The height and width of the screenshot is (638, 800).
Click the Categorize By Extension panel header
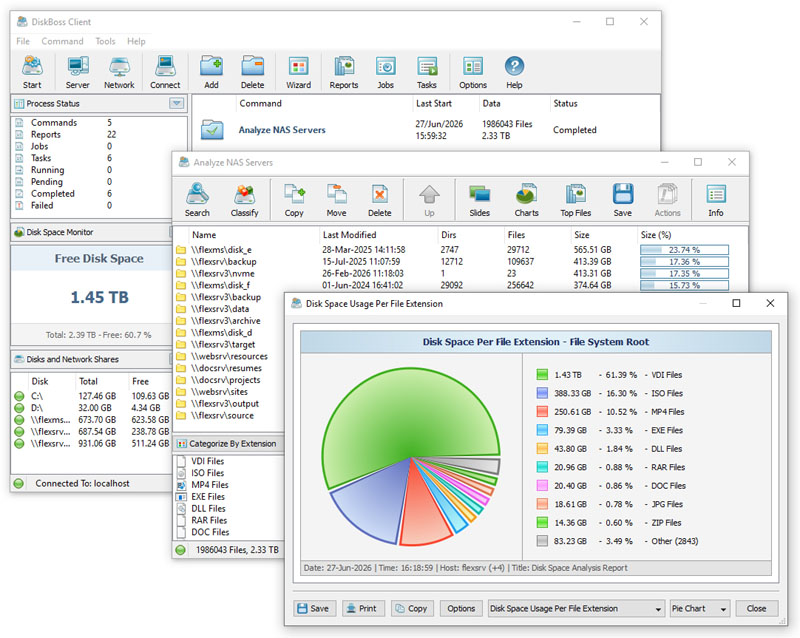coord(229,444)
